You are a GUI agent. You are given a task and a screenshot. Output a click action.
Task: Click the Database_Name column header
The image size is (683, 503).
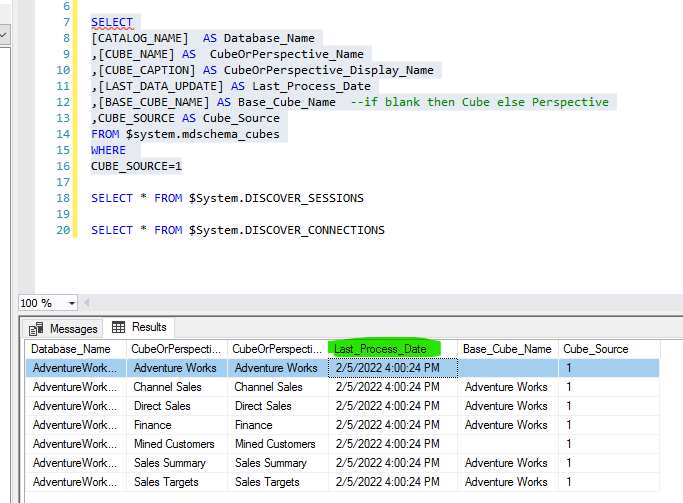pos(76,349)
